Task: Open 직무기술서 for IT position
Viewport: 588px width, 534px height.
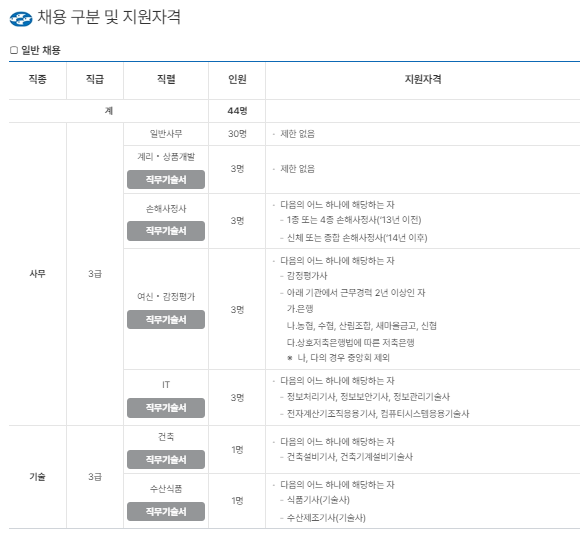Action: coord(166,408)
